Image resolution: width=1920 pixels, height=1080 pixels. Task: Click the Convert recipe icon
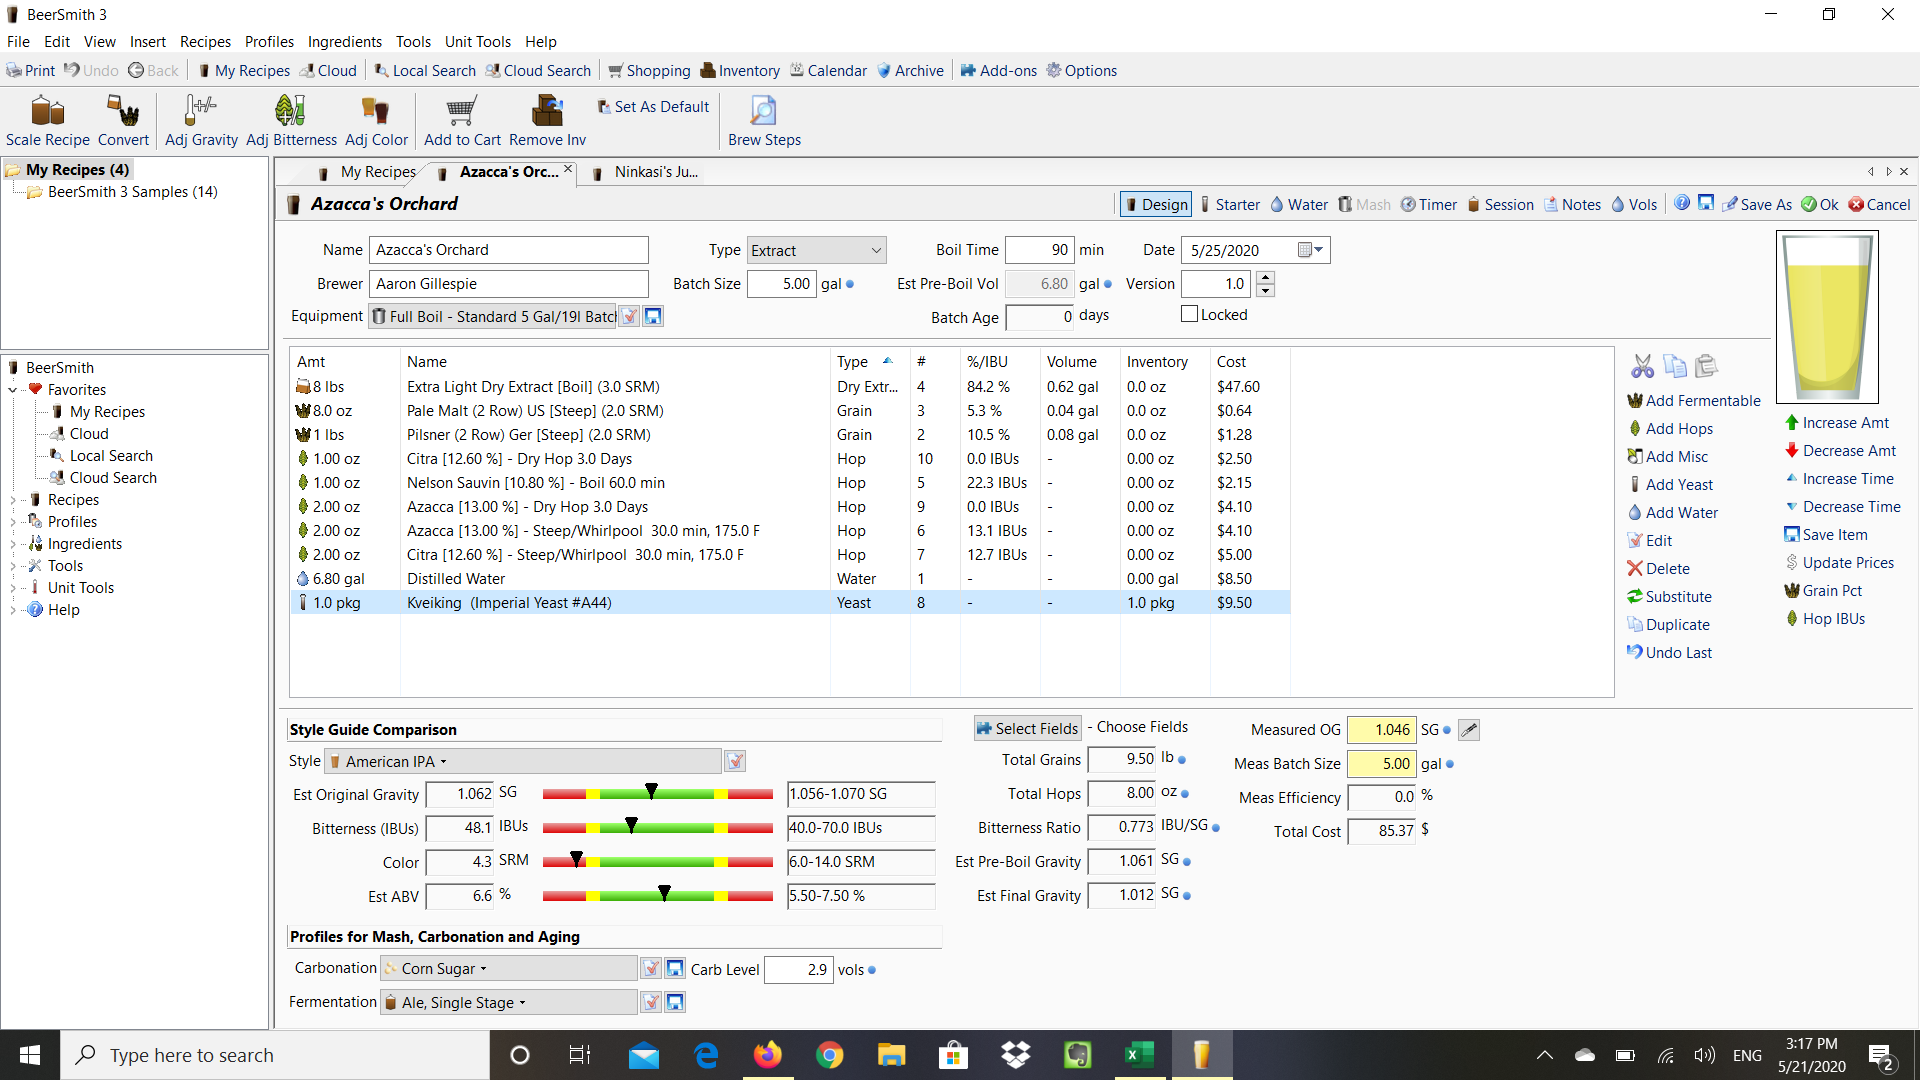[x=123, y=120]
